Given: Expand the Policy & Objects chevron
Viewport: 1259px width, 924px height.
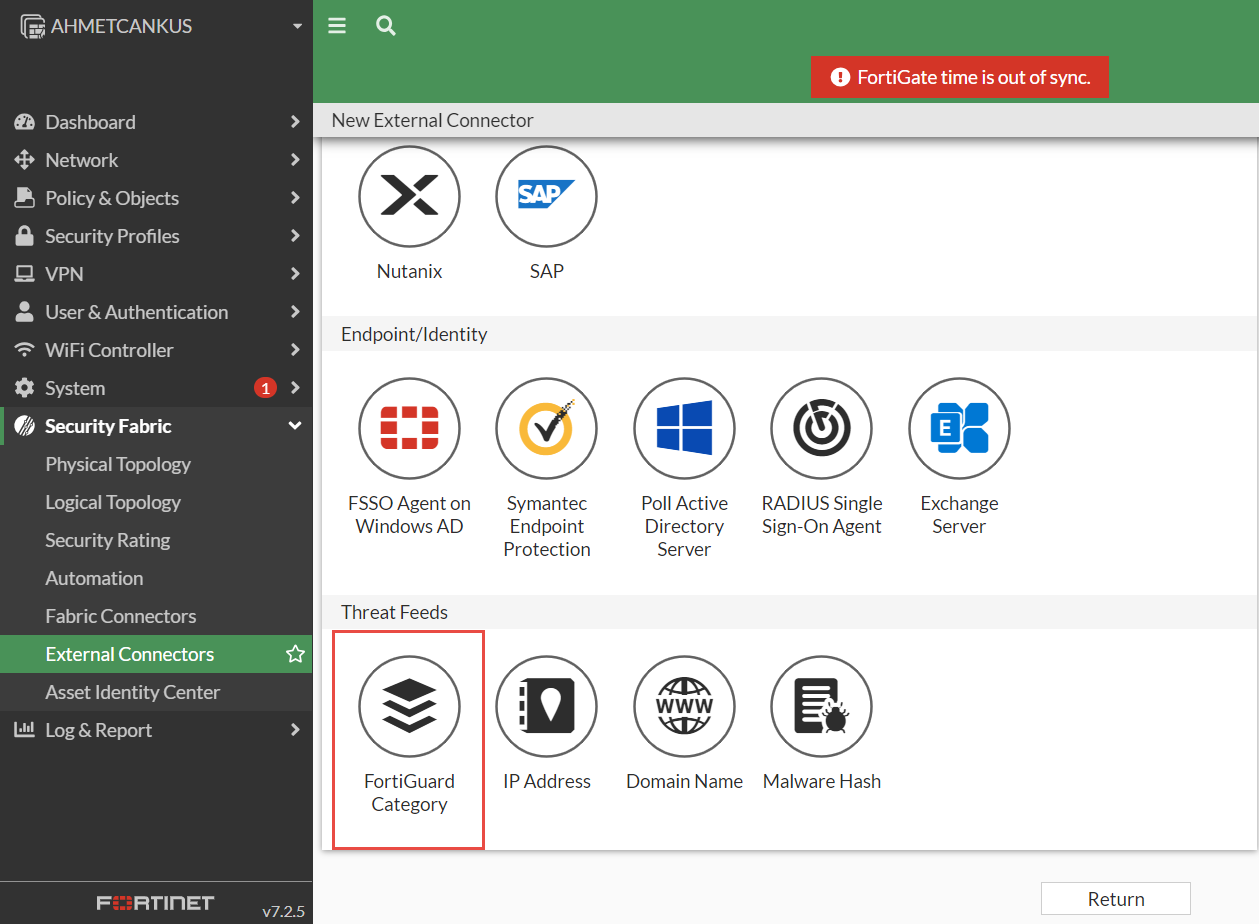Looking at the screenshot, I should coord(295,198).
